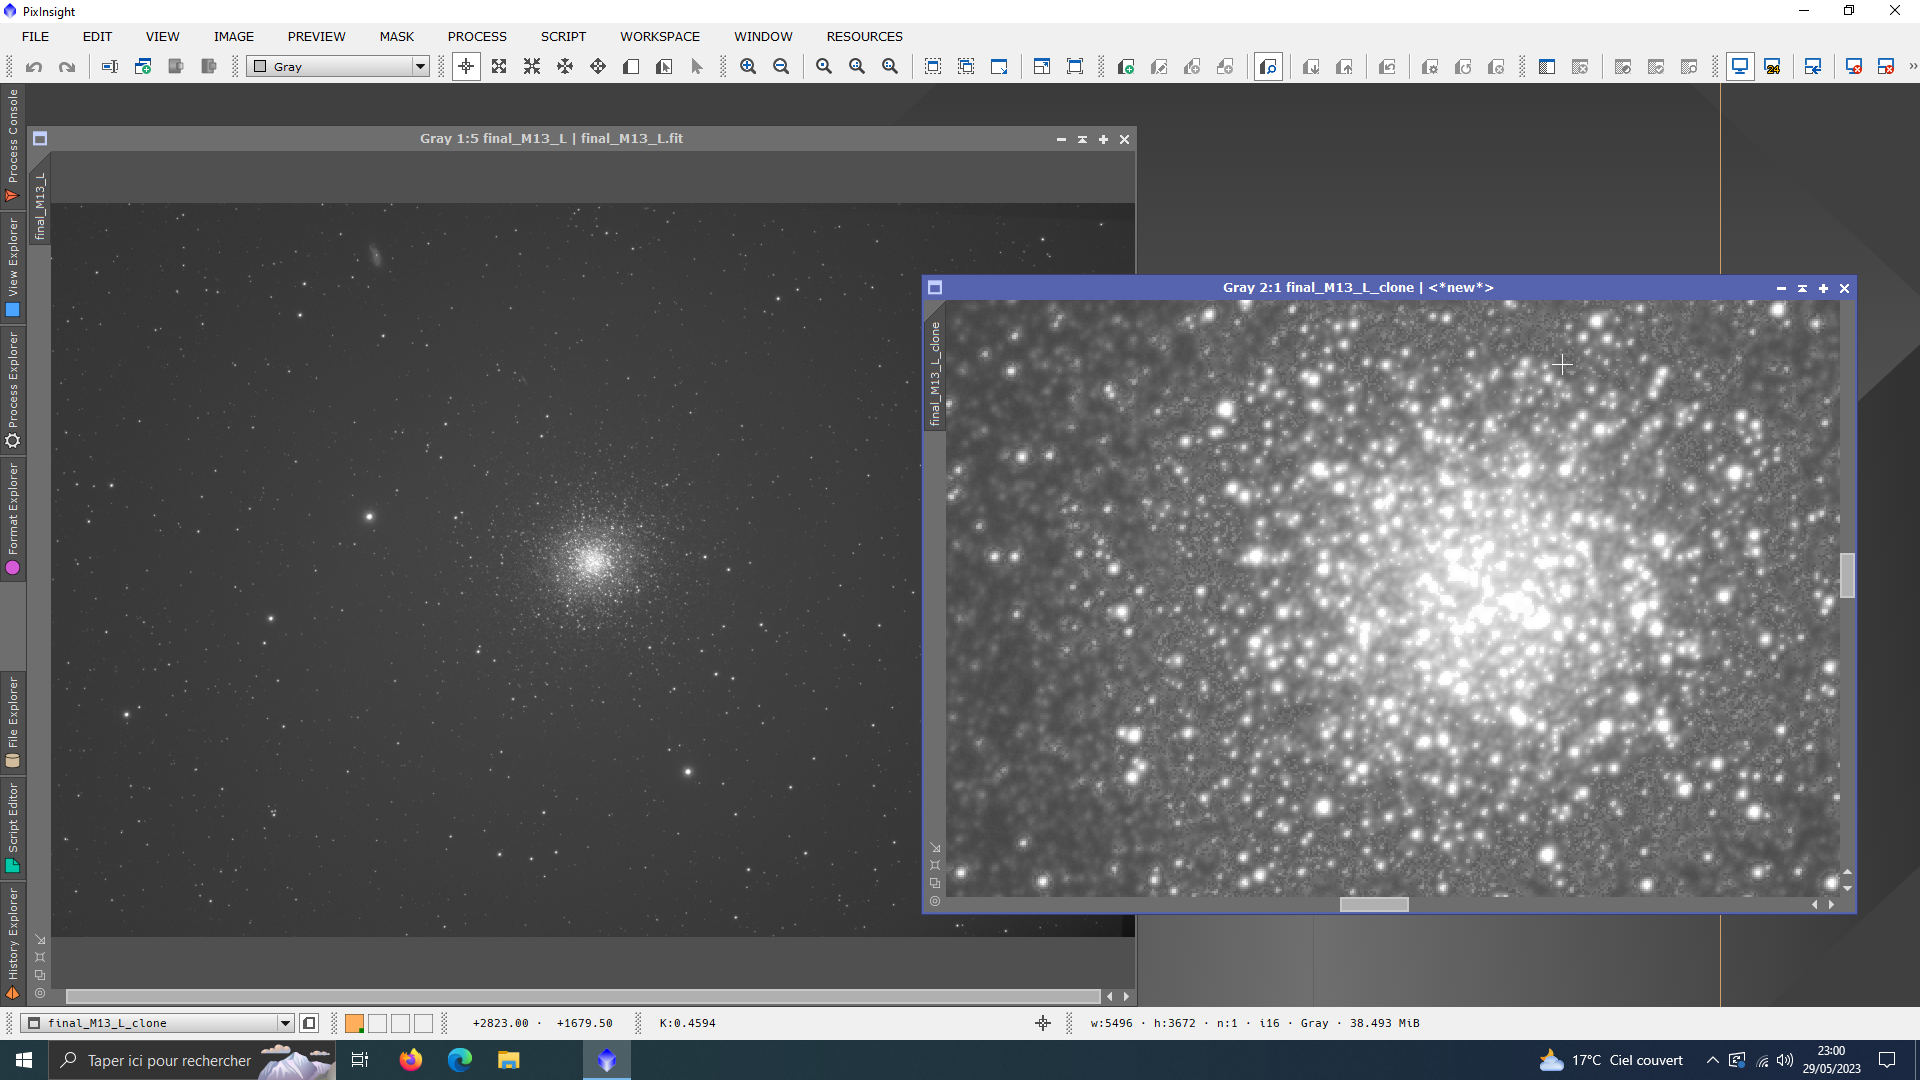Open the SCRIPT menu

click(x=563, y=36)
